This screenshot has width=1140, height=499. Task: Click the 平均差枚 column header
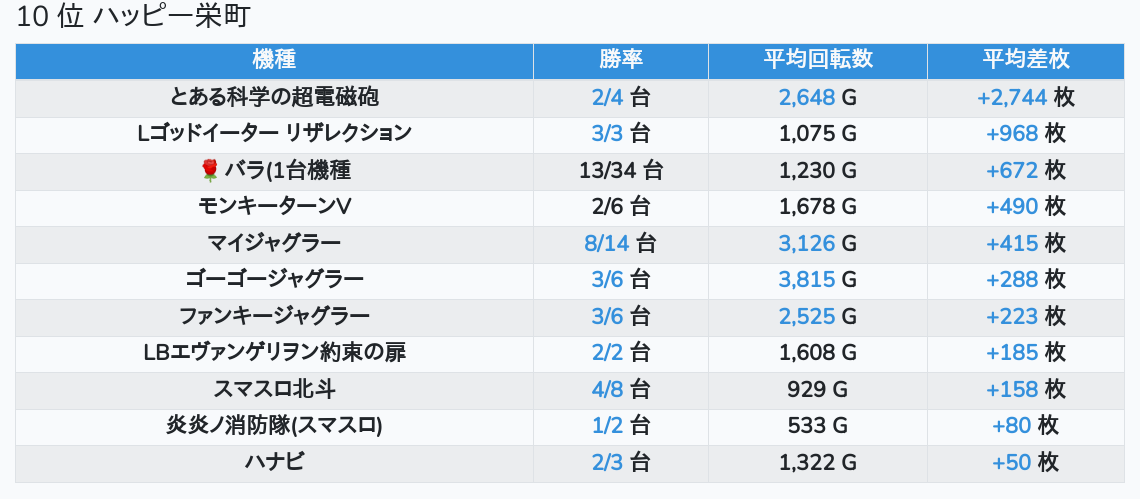(x=1025, y=59)
